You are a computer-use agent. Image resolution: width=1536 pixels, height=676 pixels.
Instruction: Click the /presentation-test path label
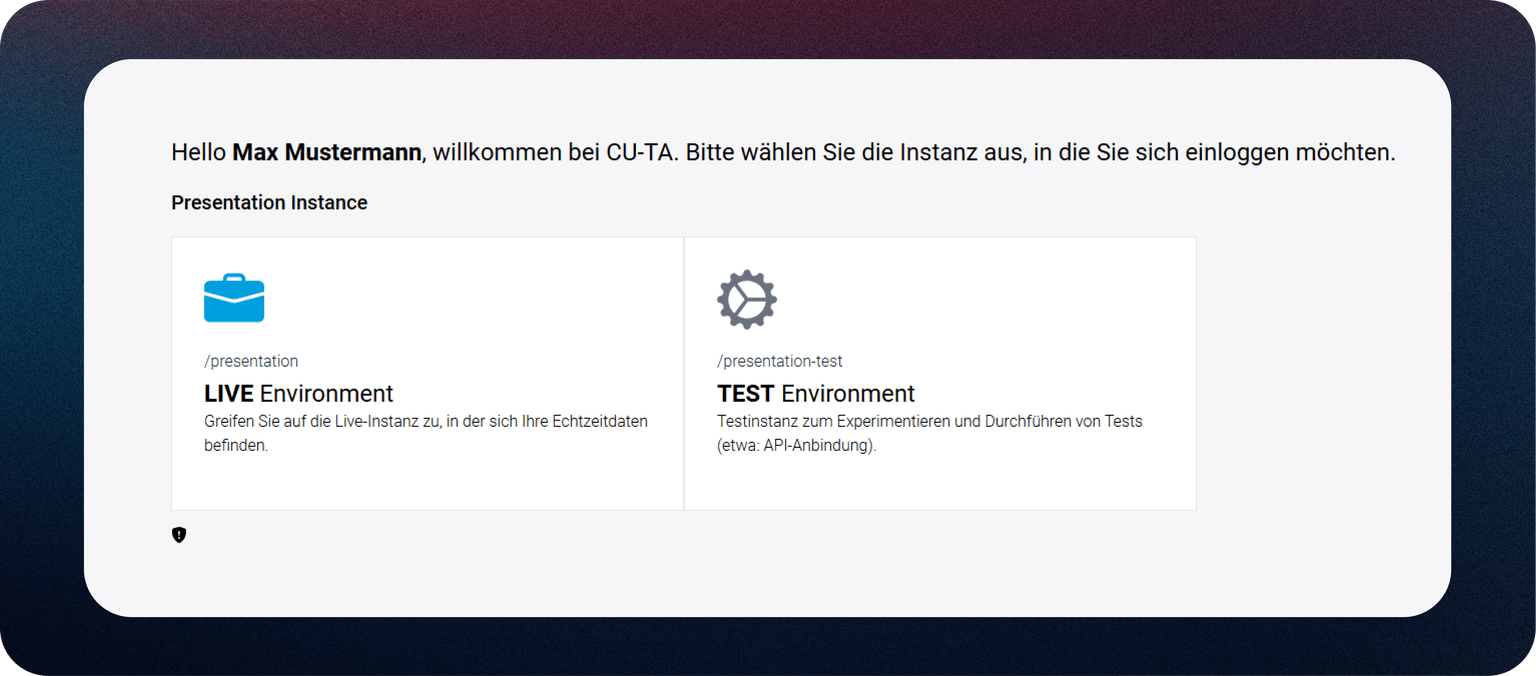click(779, 361)
